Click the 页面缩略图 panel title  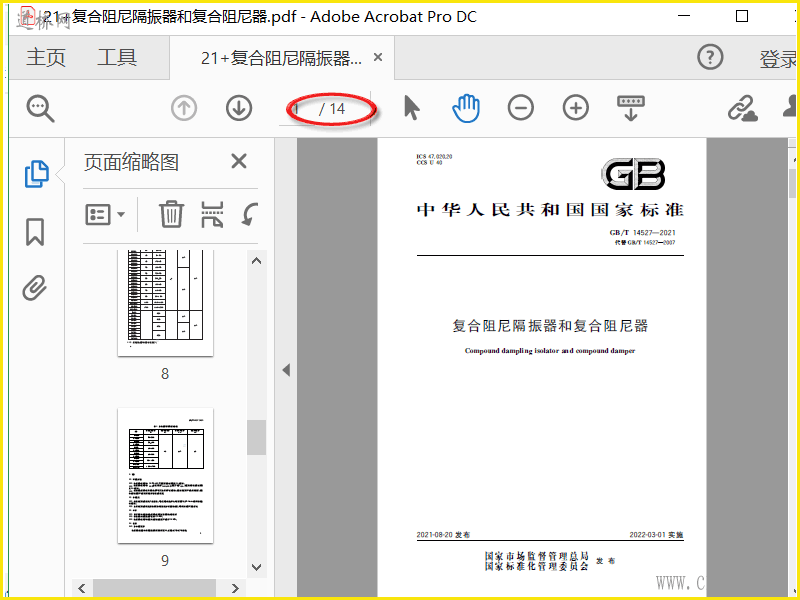tap(131, 162)
